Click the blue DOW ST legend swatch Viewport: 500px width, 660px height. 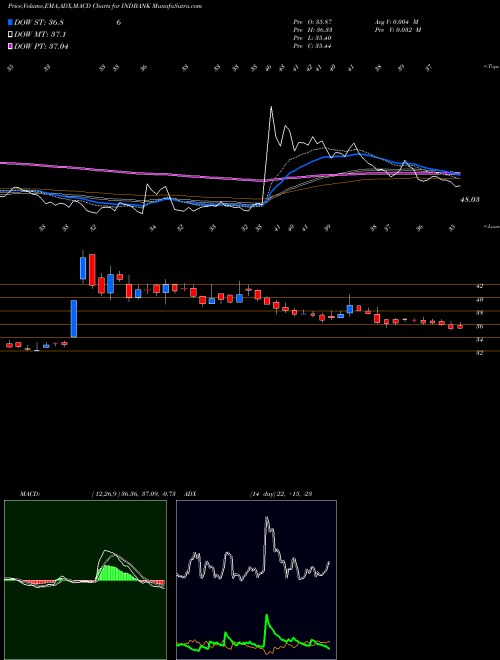click(x=10, y=23)
